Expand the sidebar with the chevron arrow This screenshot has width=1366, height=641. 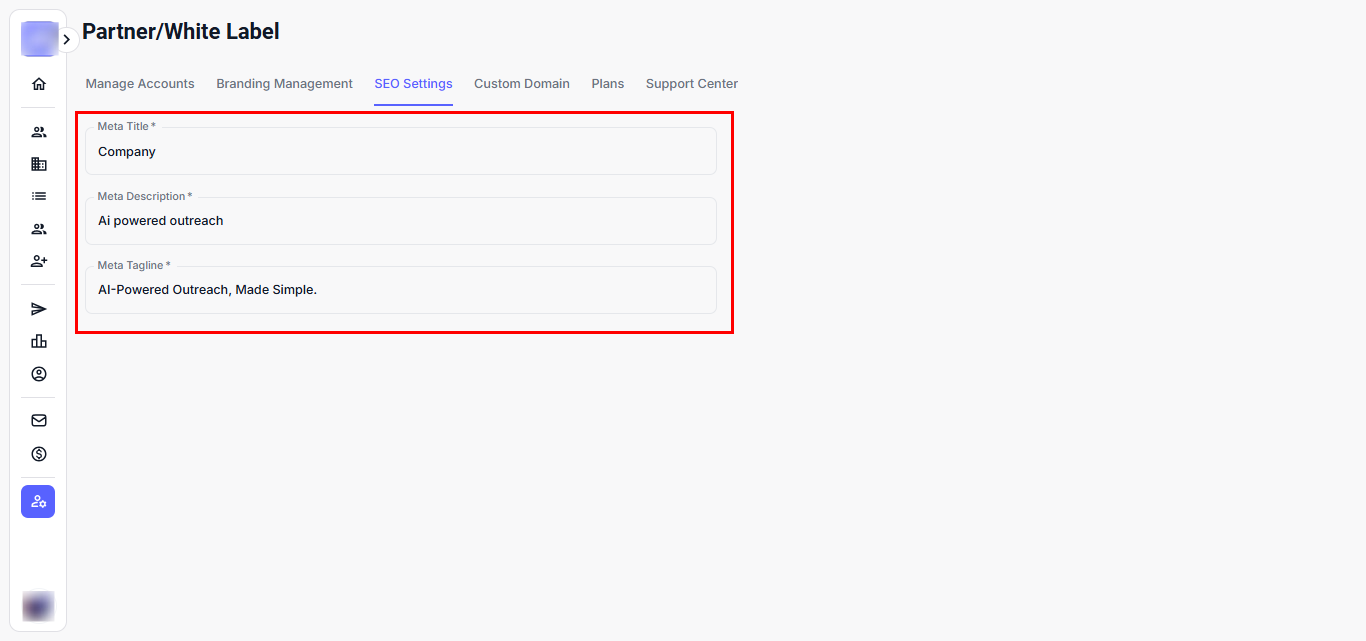[67, 40]
